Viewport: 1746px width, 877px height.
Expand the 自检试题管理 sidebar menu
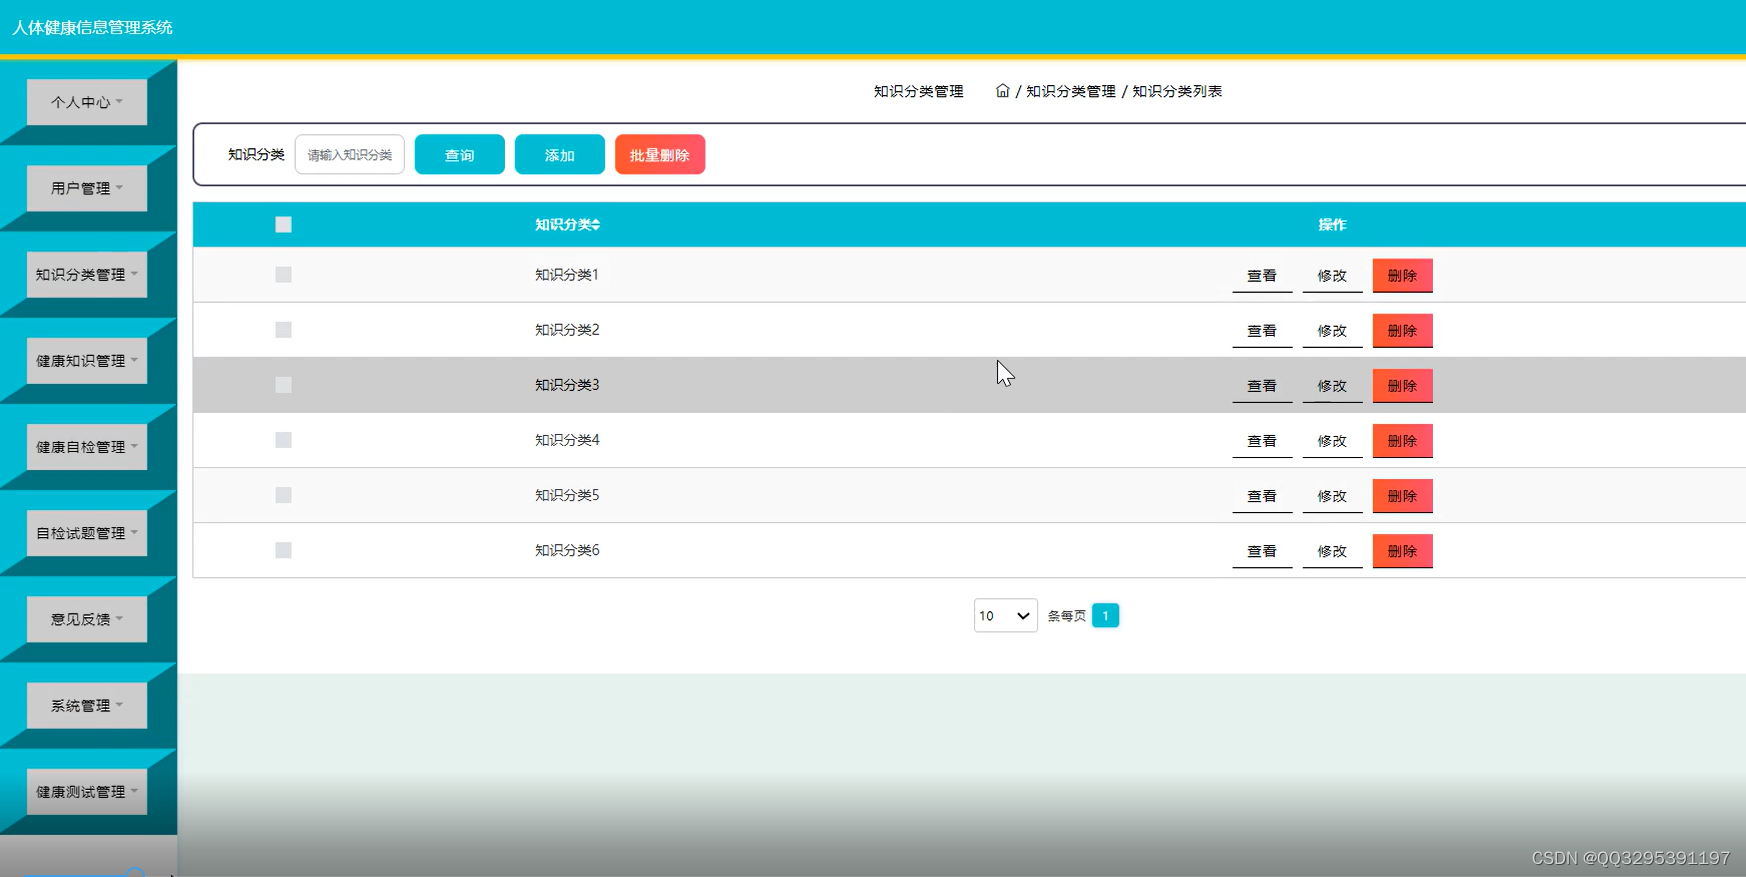pyautogui.click(x=87, y=533)
